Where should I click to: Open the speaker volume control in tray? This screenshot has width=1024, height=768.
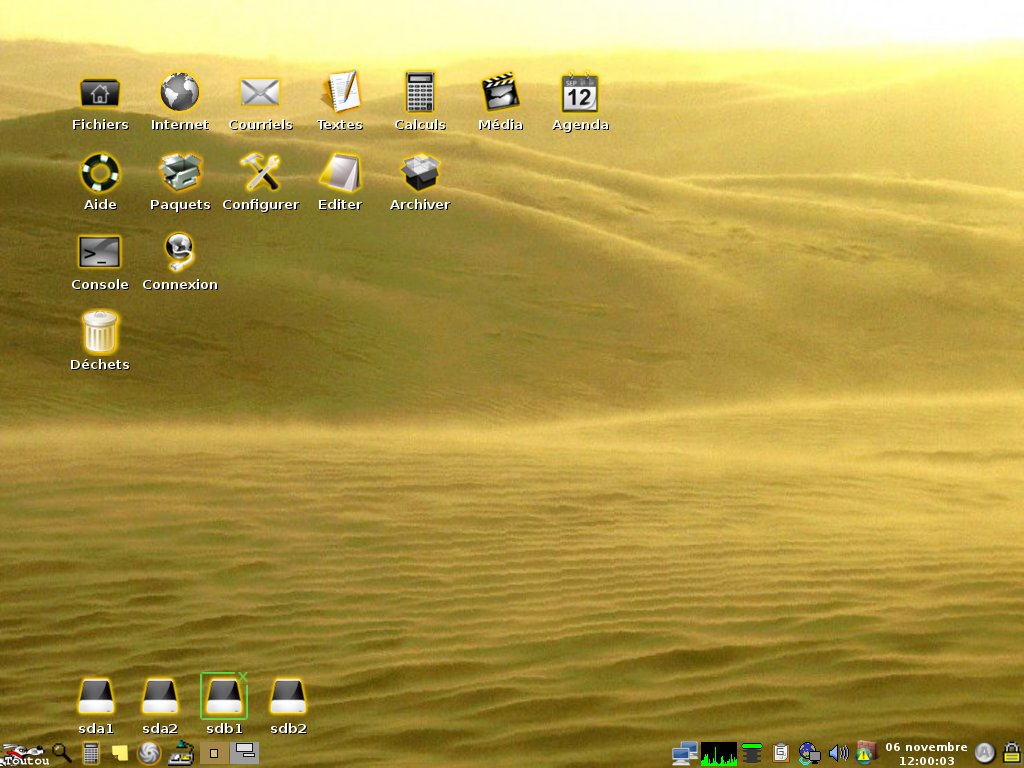click(839, 753)
